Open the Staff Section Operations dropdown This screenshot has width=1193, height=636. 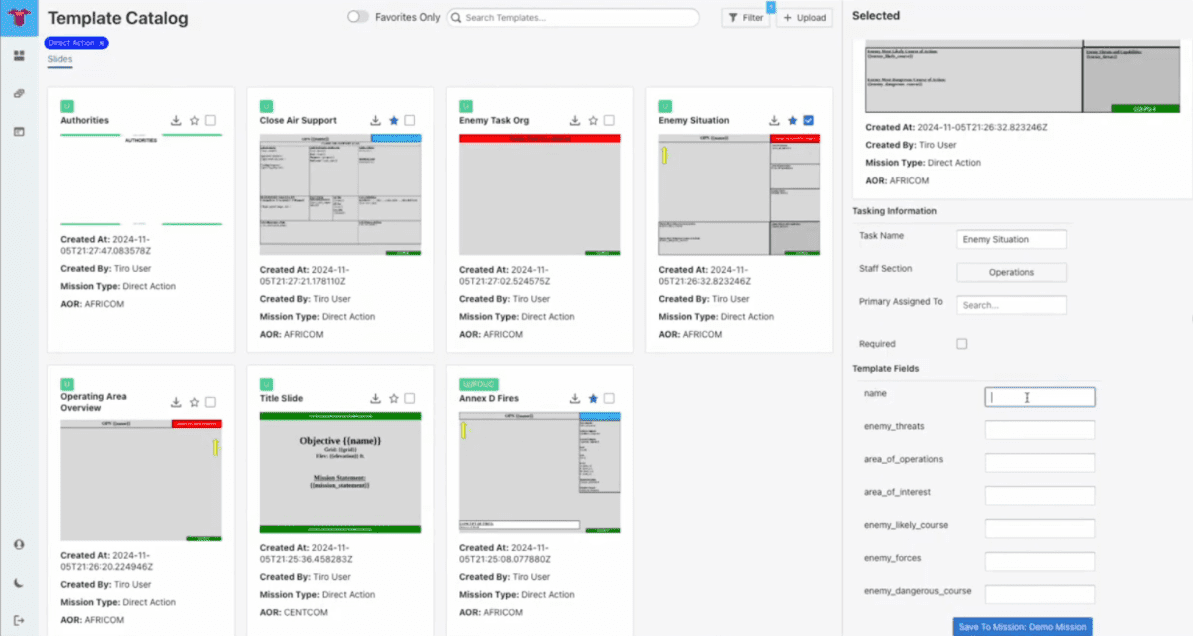coord(1011,272)
